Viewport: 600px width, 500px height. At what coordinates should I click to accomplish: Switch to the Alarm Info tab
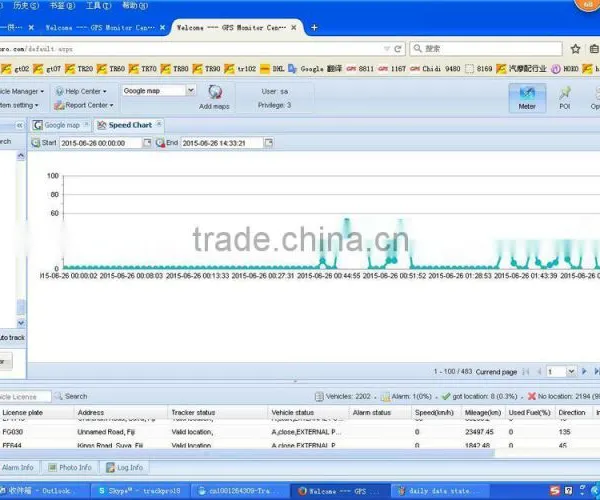[x=18, y=467]
